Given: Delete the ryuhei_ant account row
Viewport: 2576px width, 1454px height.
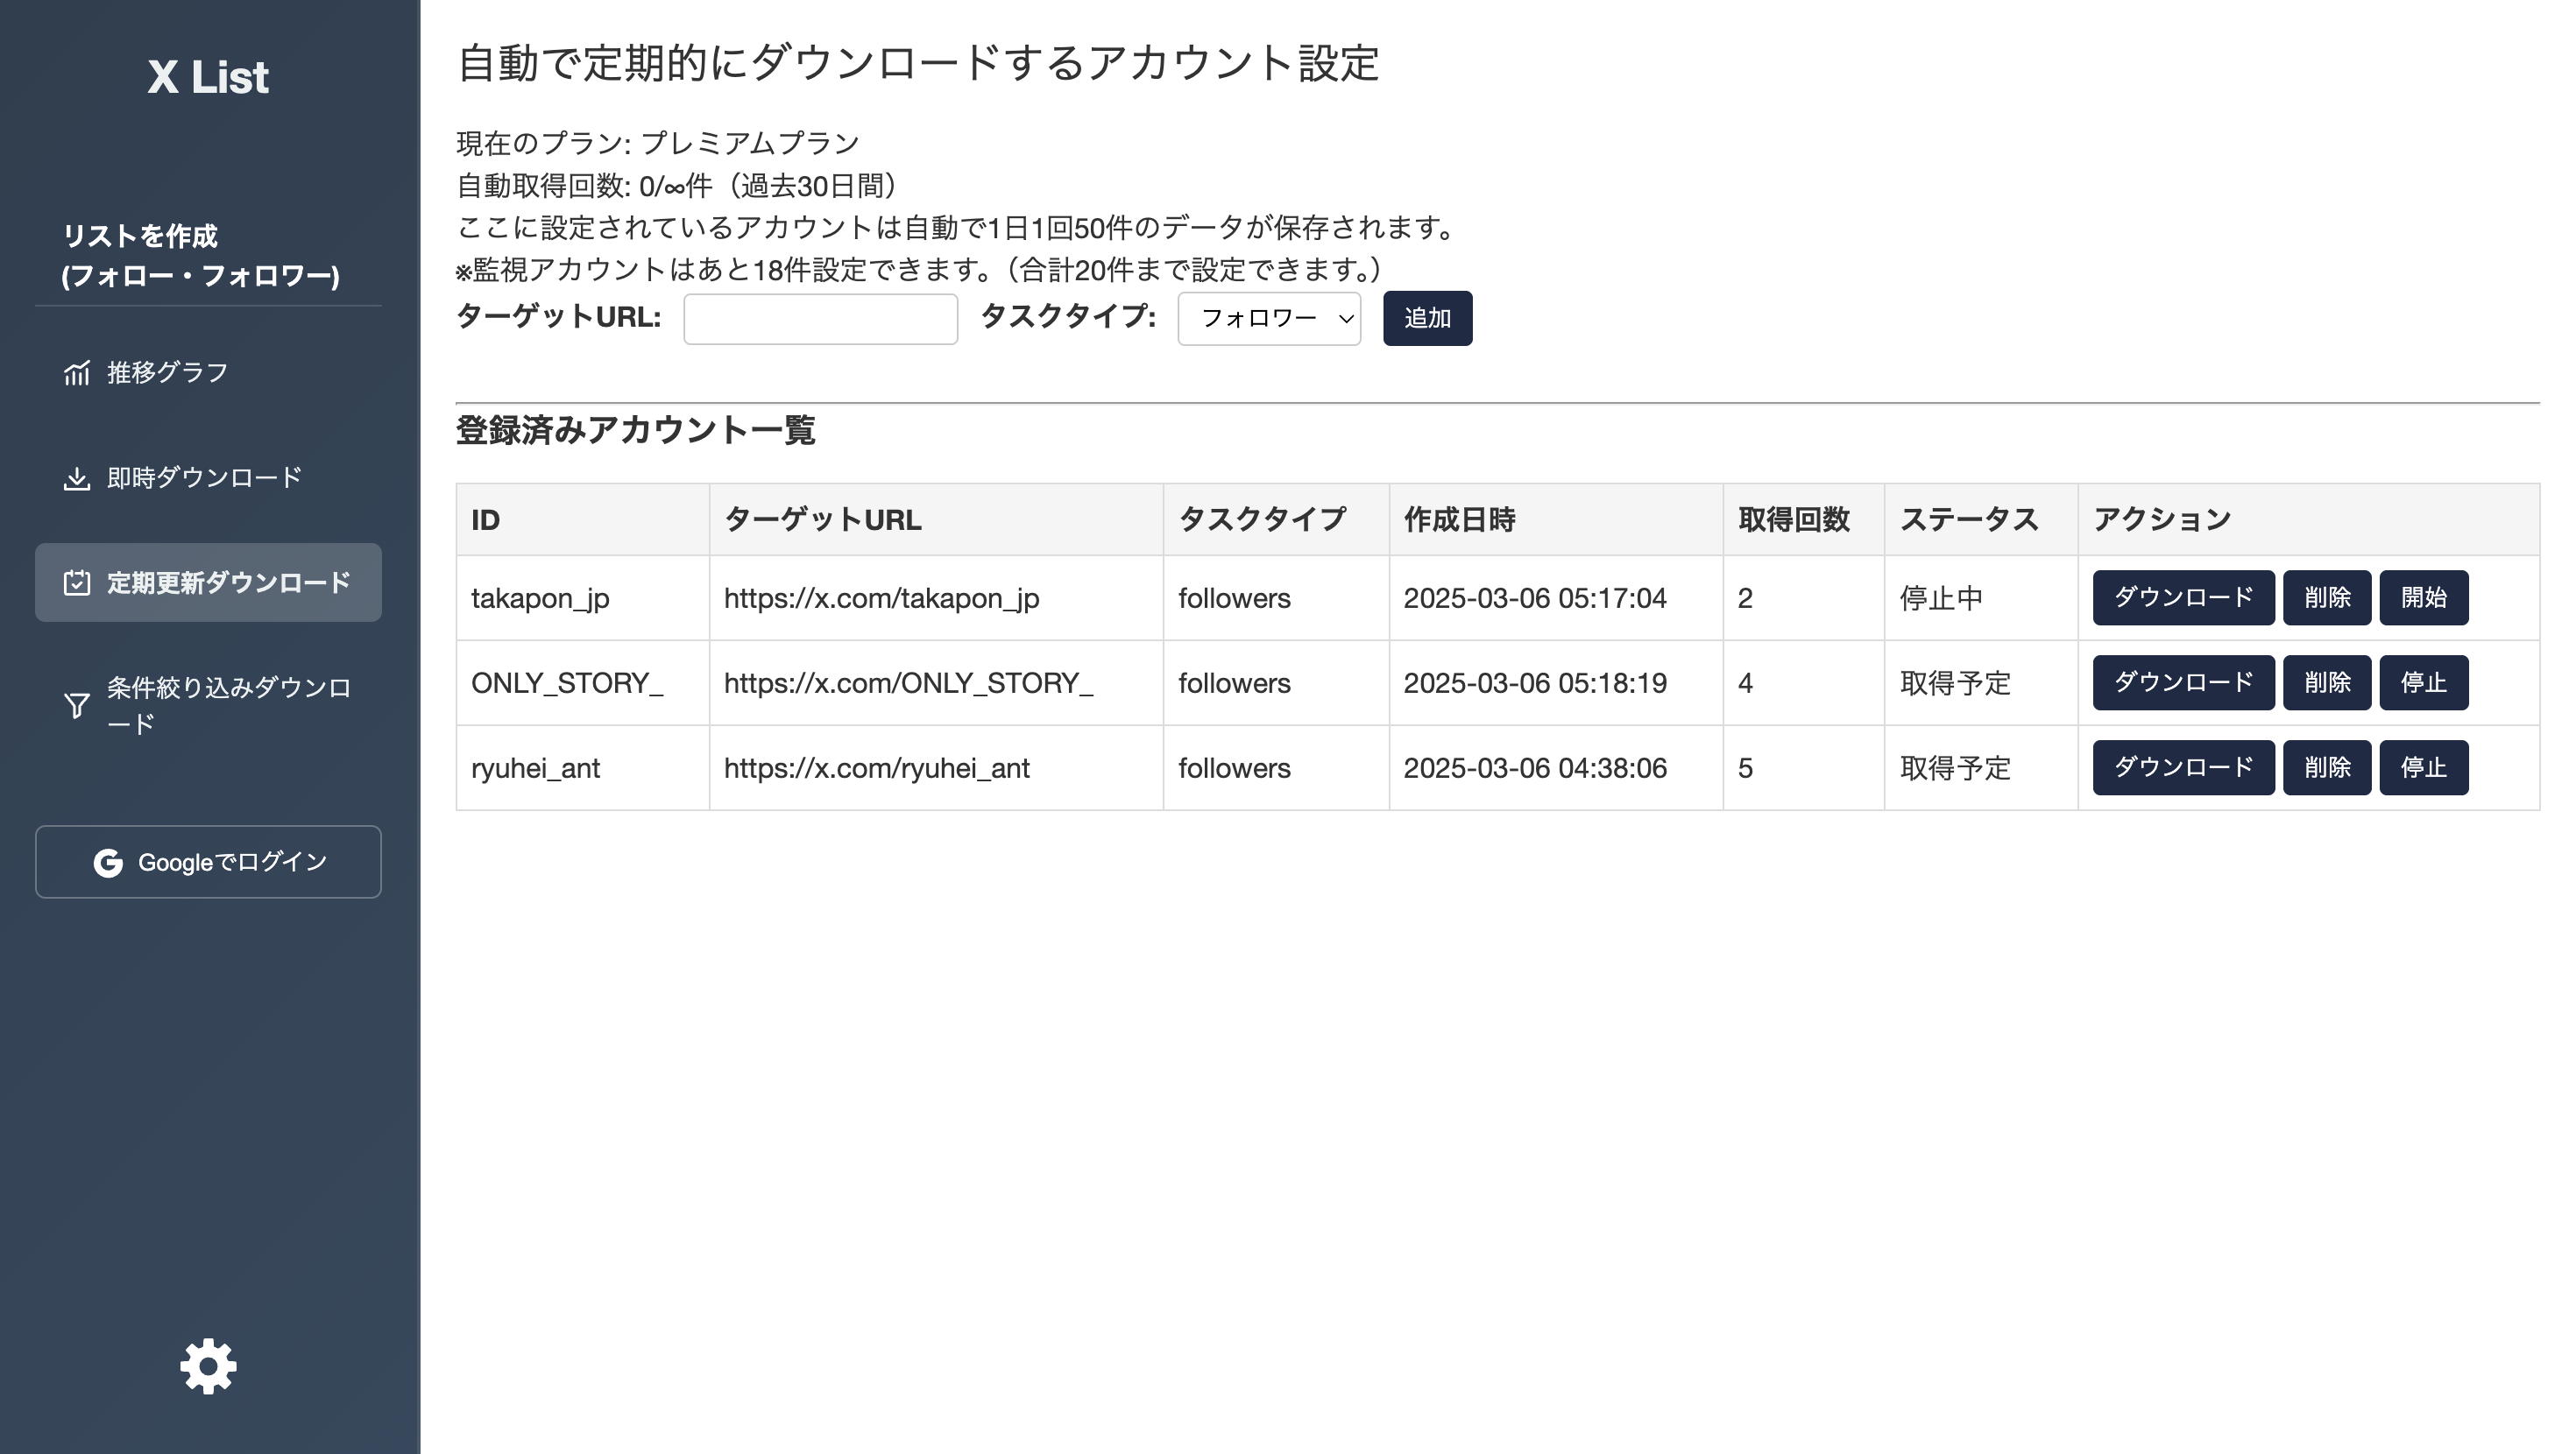Looking at the screenshot, I should tap(2327, 768).
